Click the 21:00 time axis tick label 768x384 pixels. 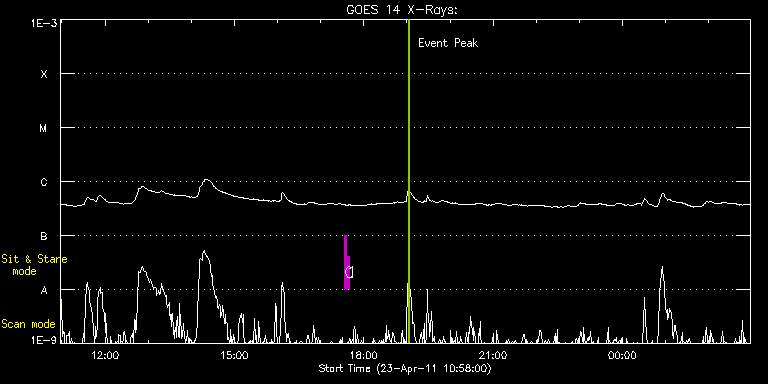(x=493, y=355)
